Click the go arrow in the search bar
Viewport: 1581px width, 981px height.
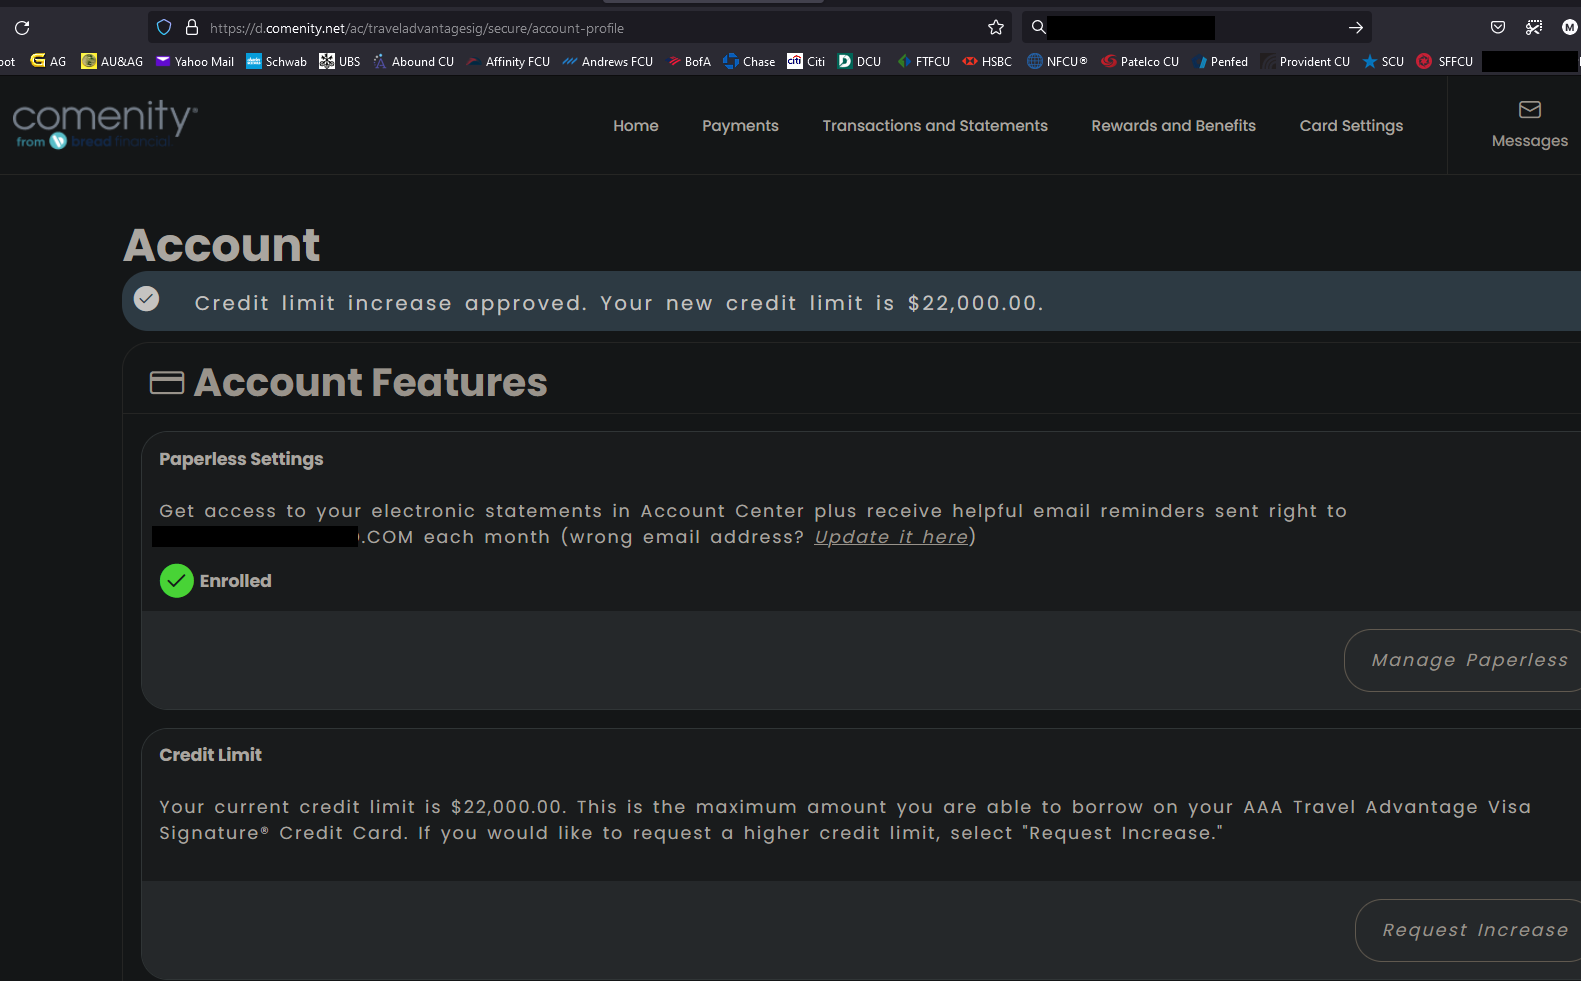click(1356, 28)
